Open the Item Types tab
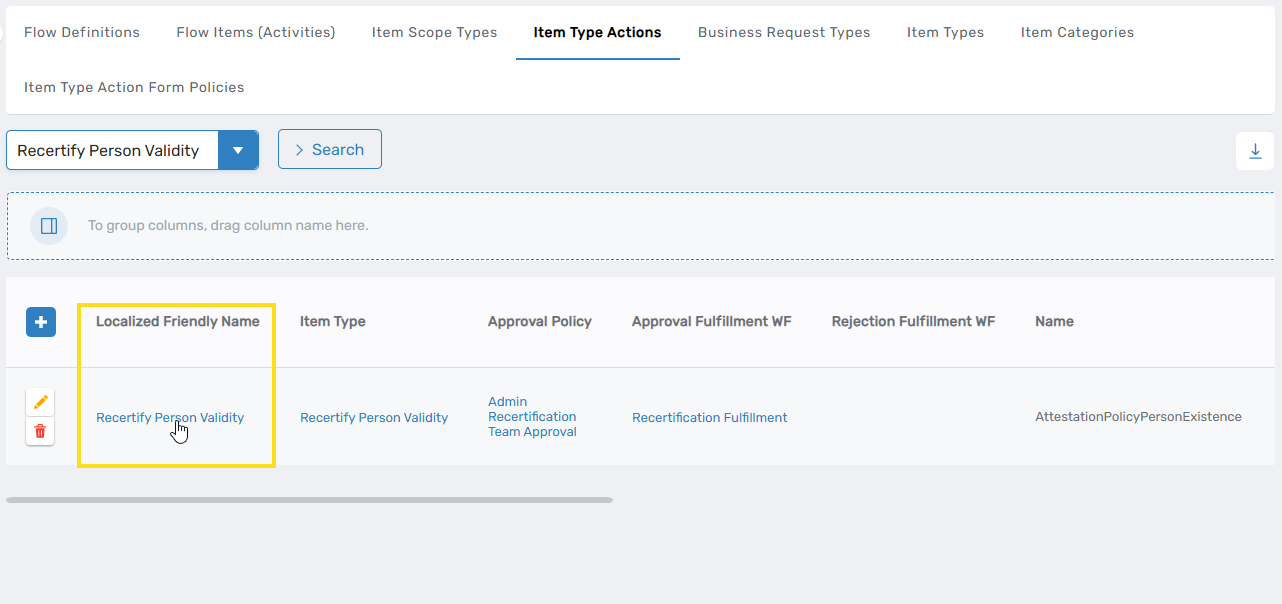The height and width of the screenshot is (604, 1282). [x=945, y=32]
